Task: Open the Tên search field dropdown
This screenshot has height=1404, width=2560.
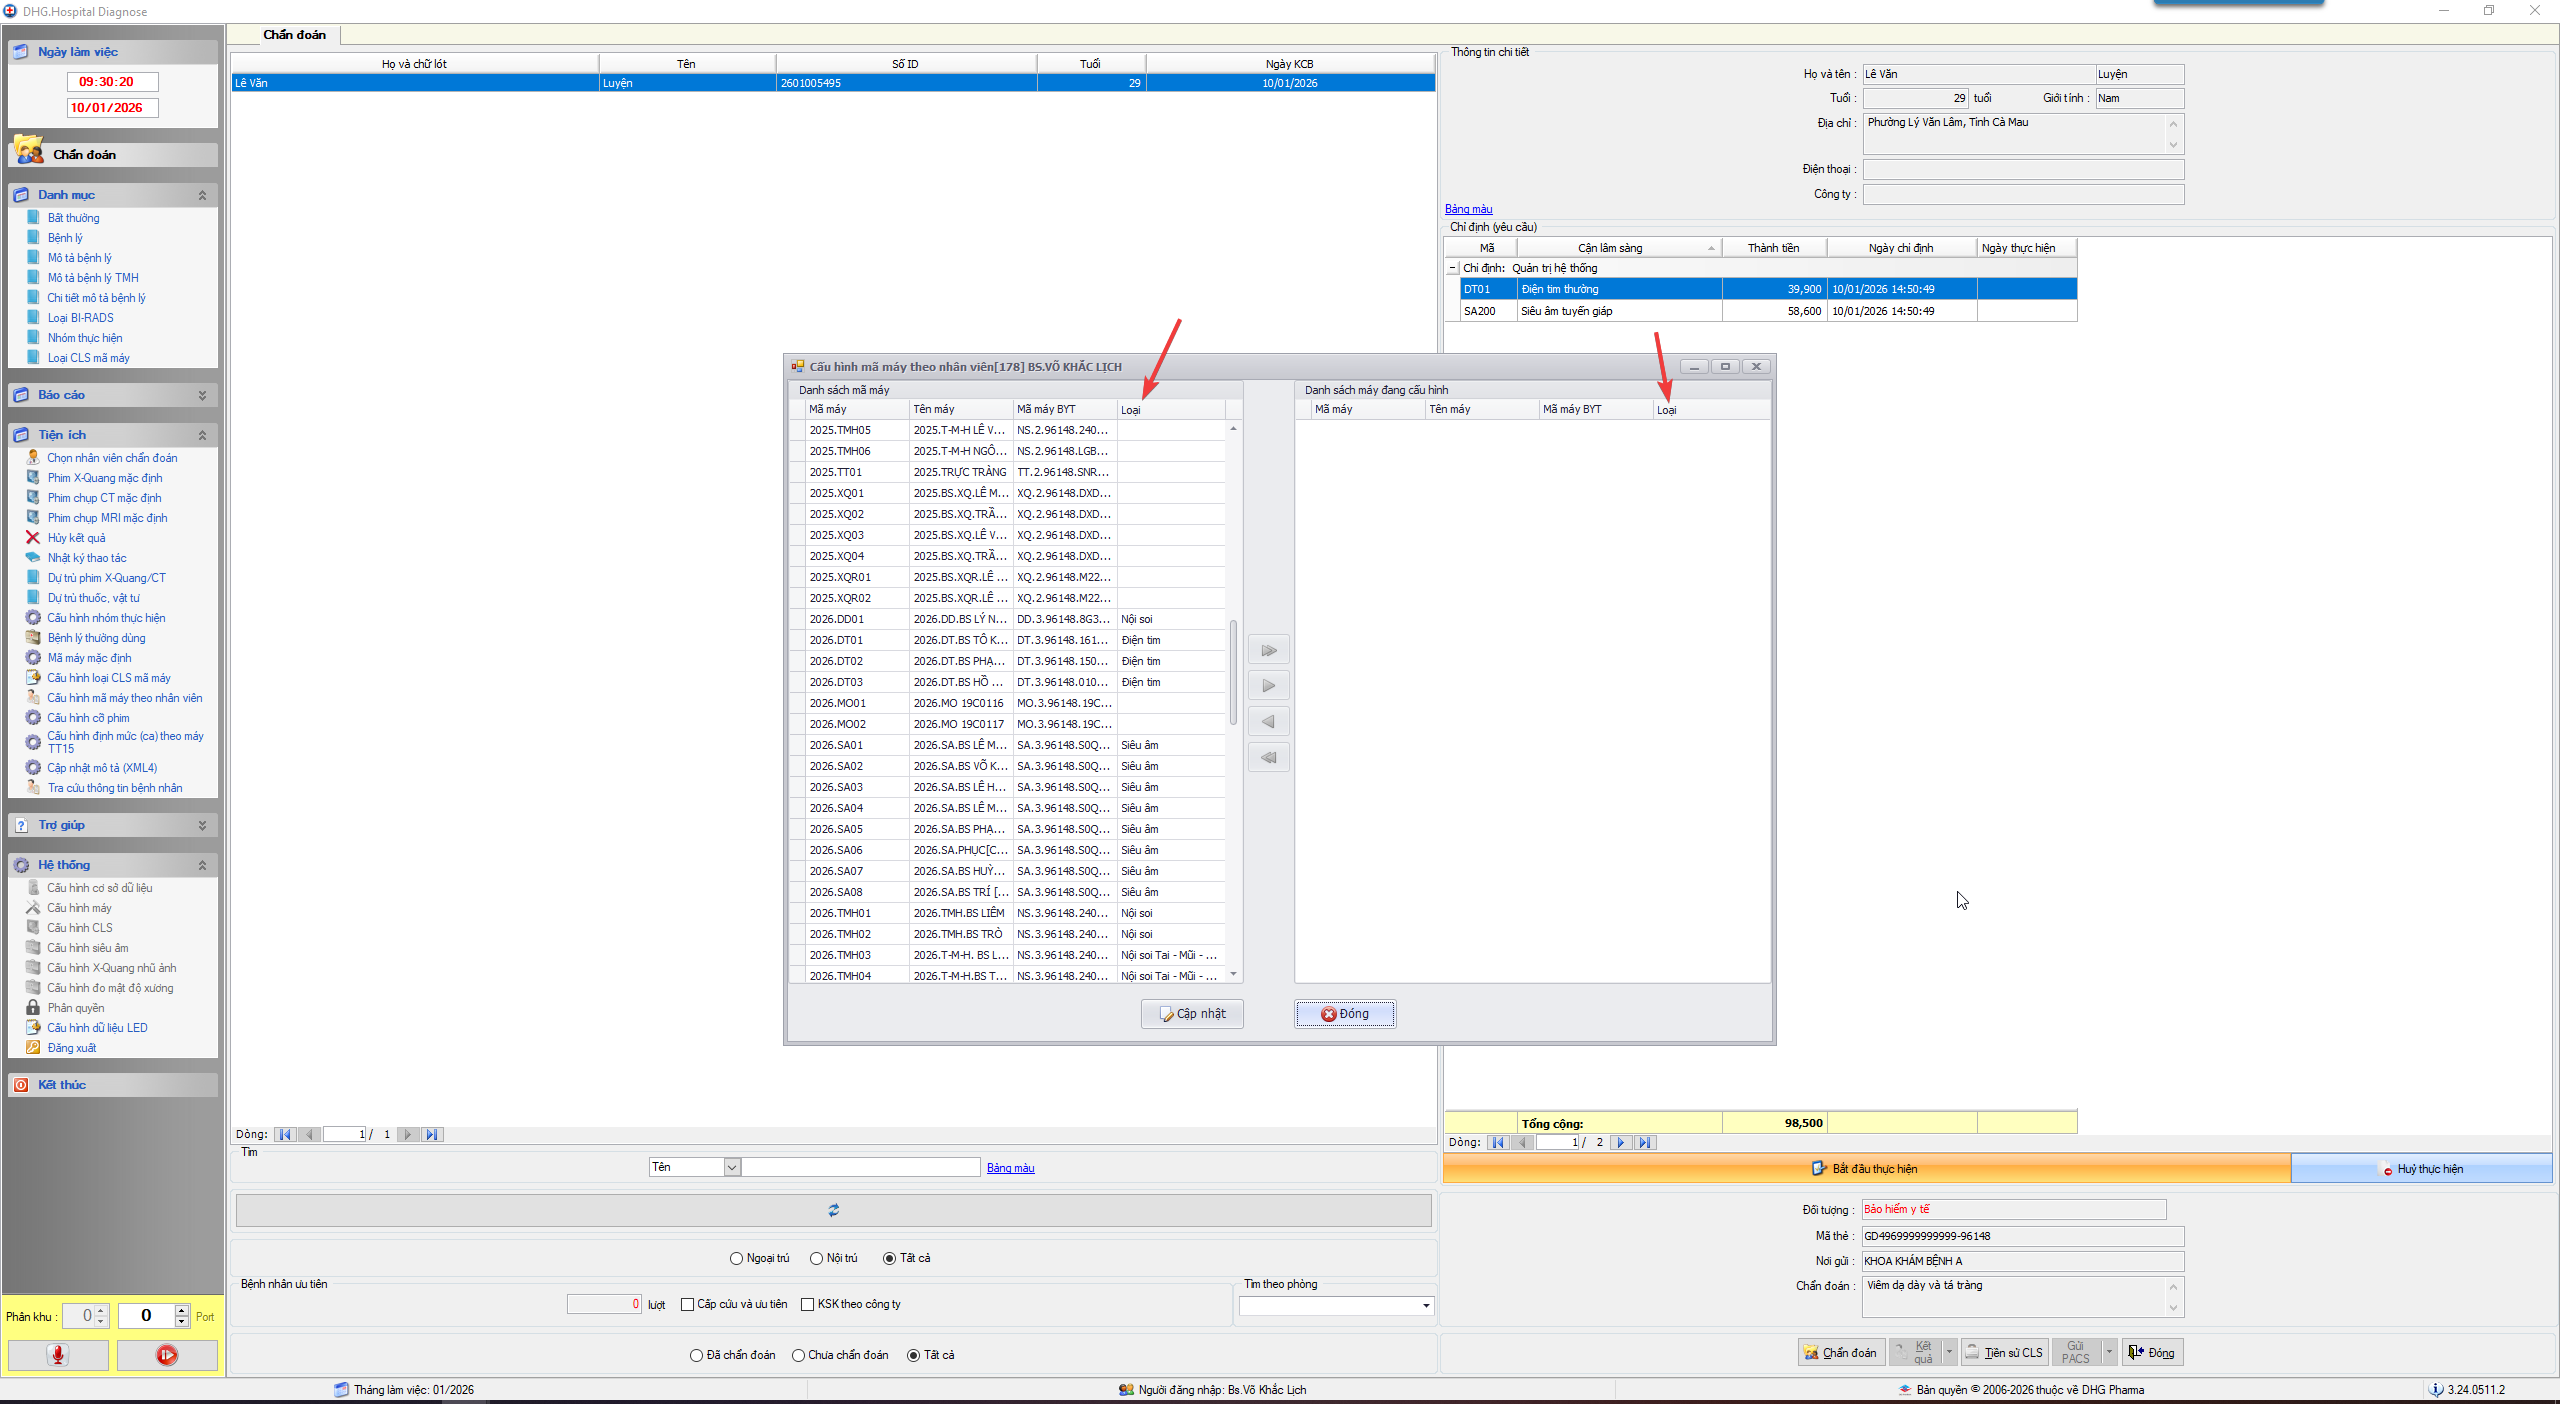Action: (x=732, y=1167)
